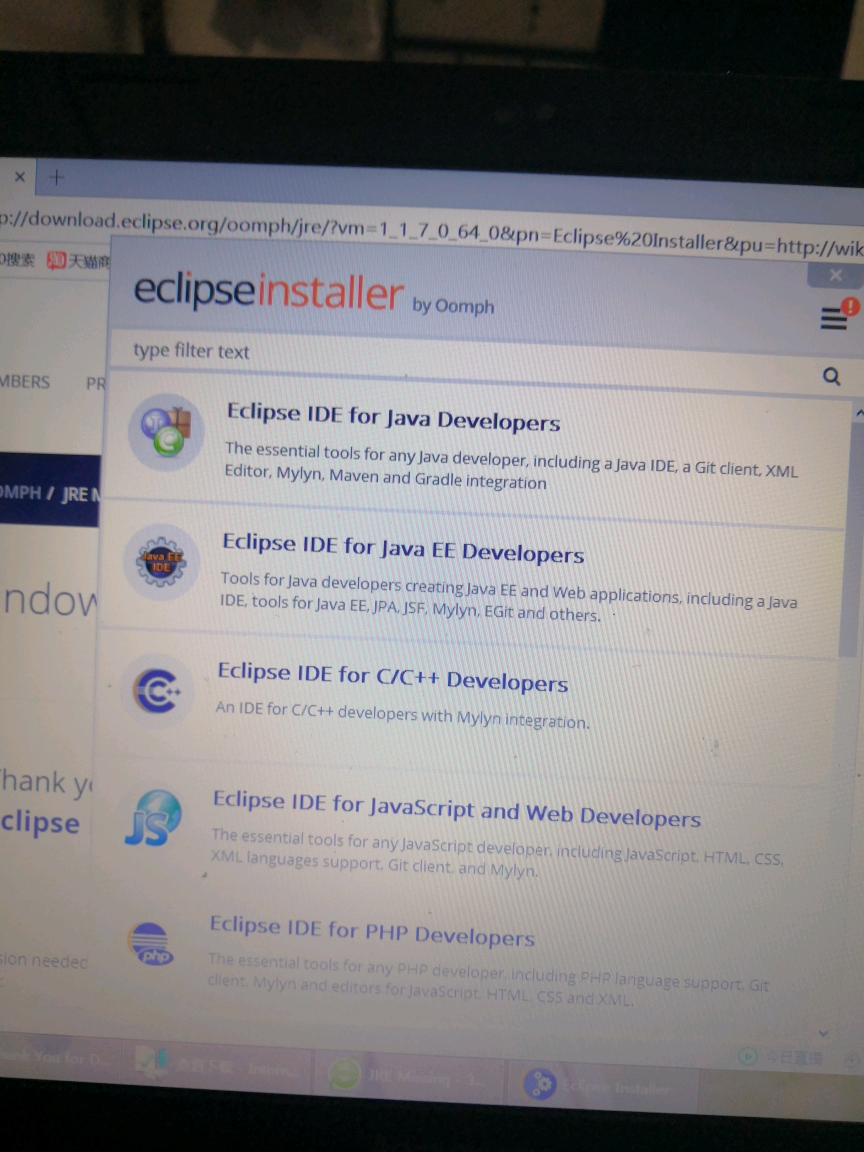
Task: Select the JS globe package icon
Action: [153, 818]
